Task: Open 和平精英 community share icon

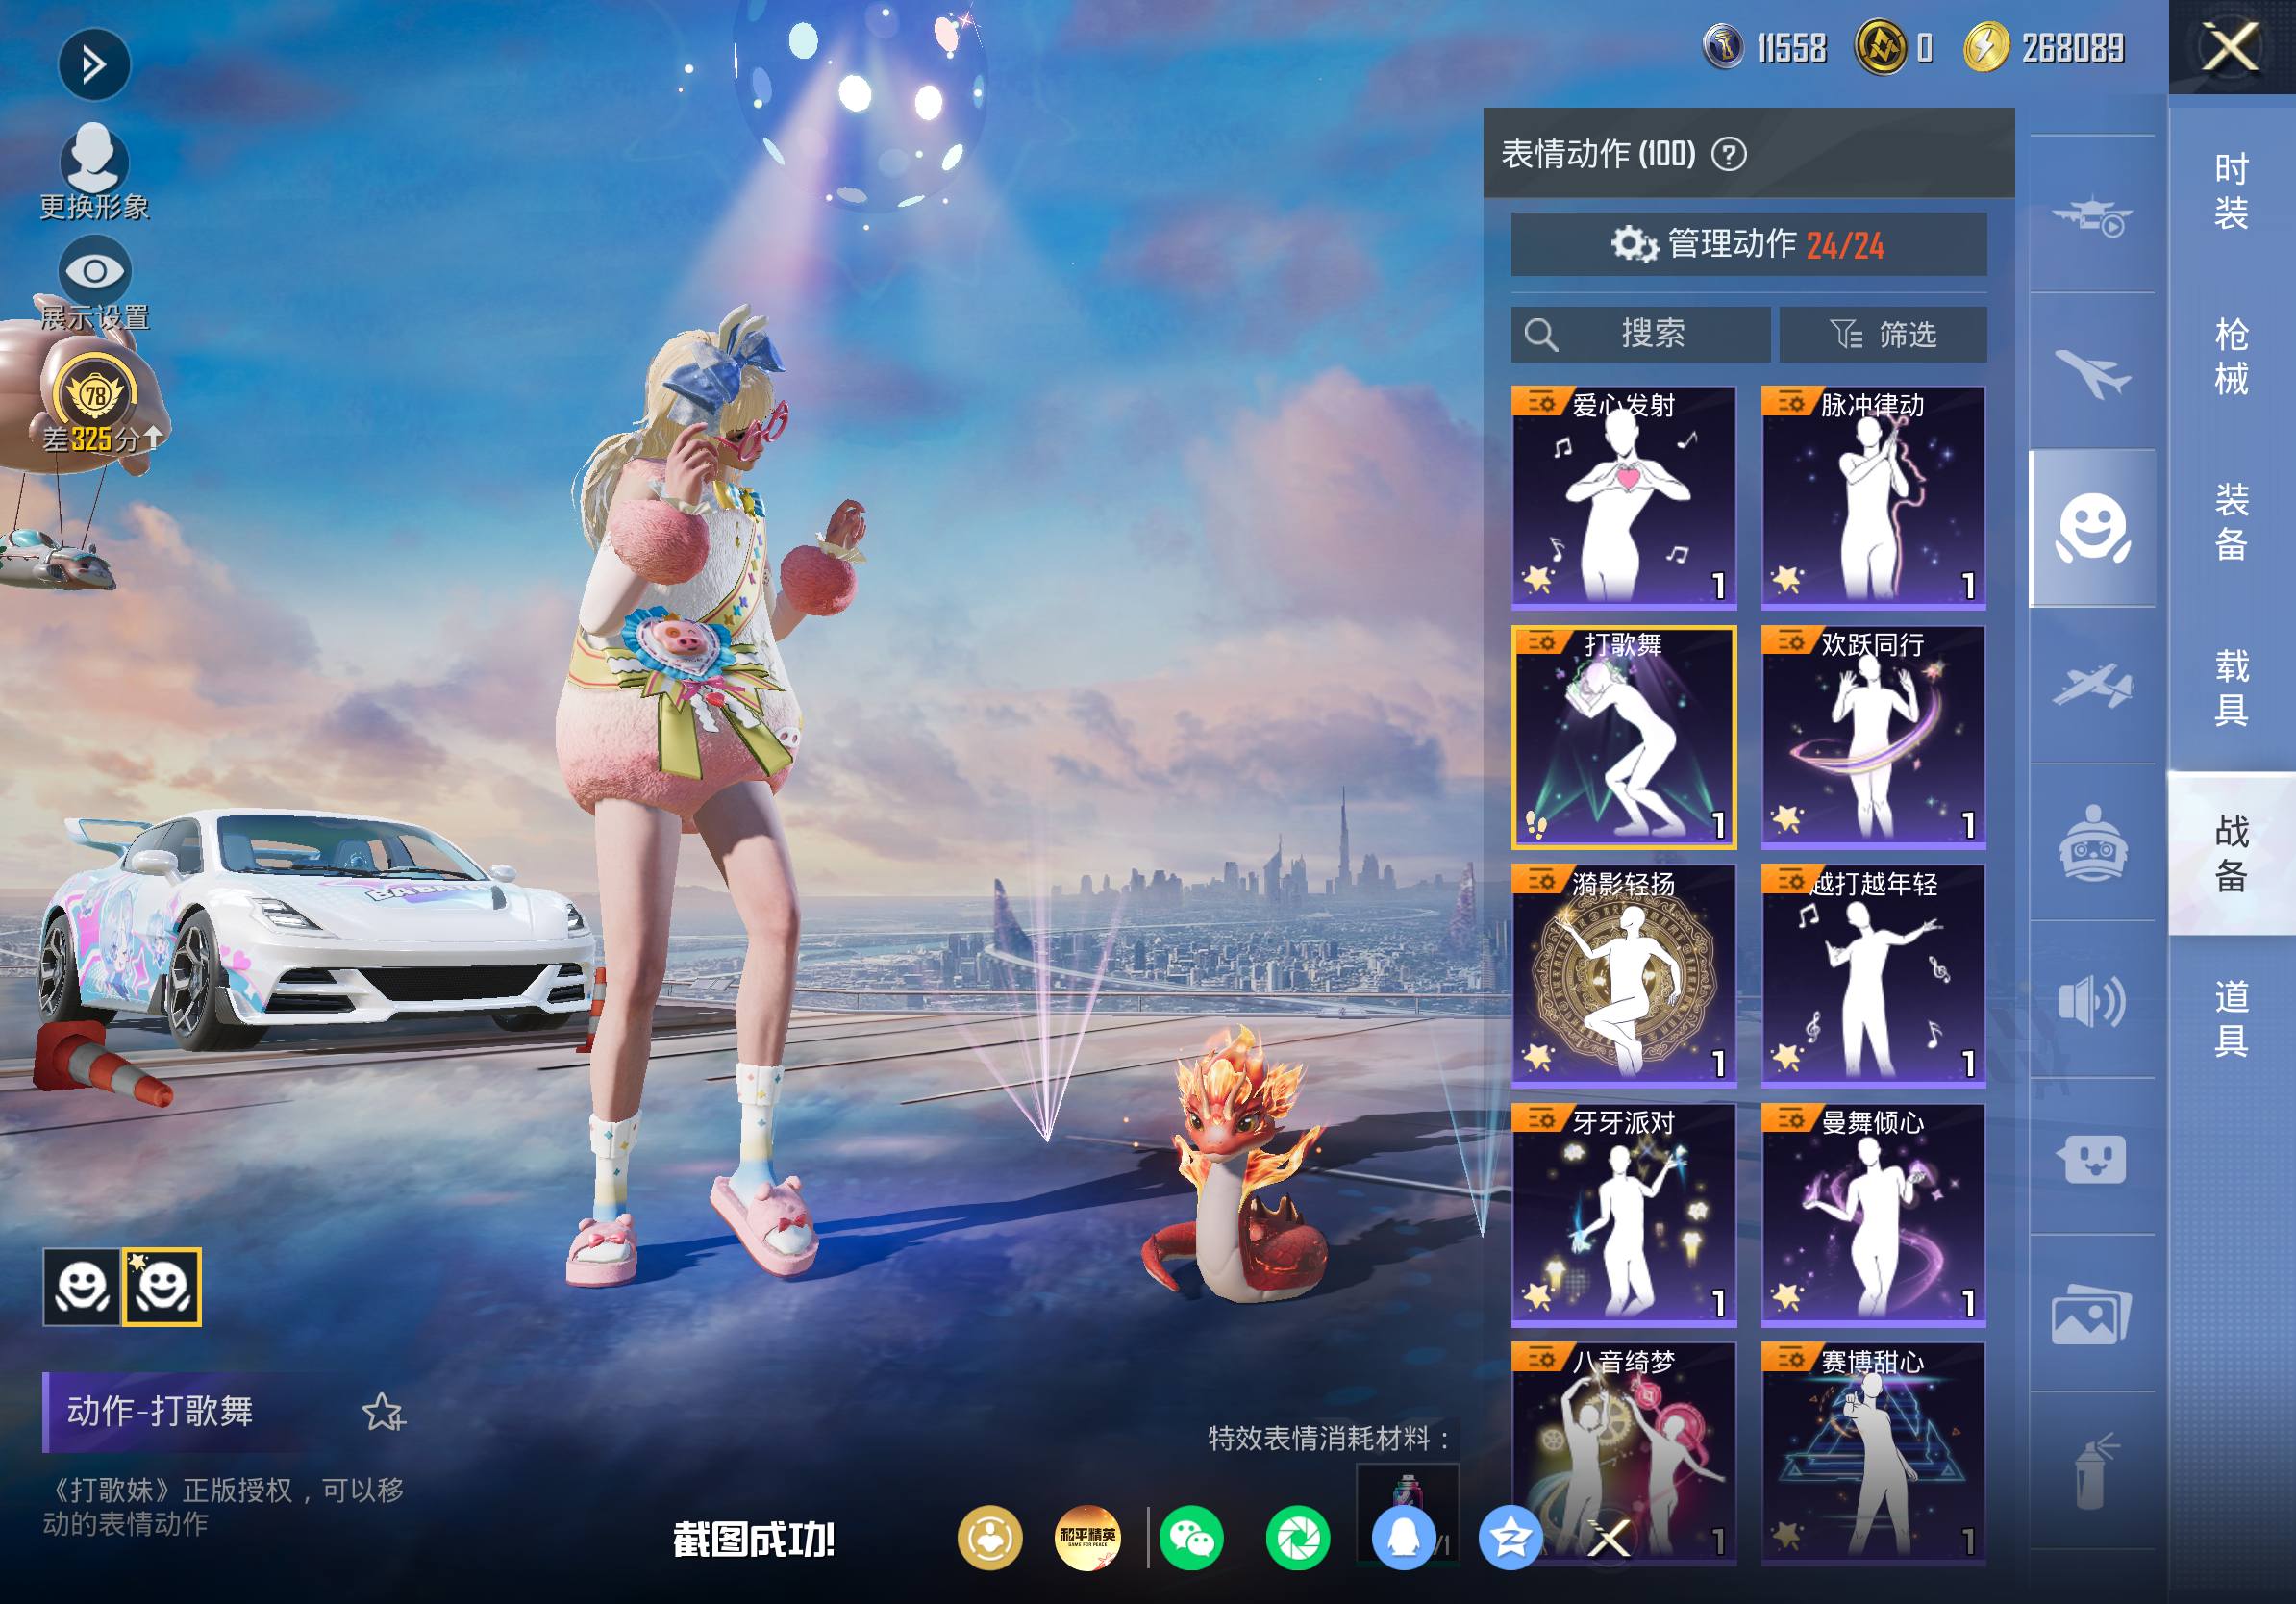Action: 1087,1538
